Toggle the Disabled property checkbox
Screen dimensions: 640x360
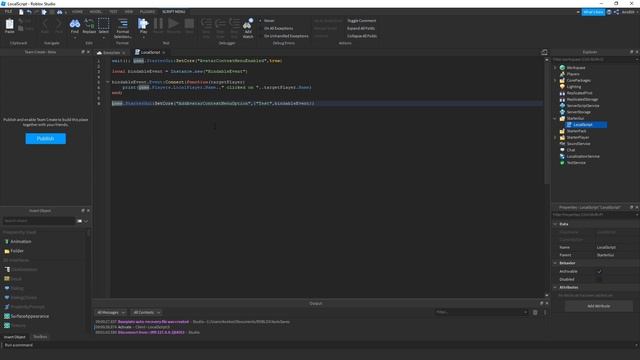click(599, 280)
